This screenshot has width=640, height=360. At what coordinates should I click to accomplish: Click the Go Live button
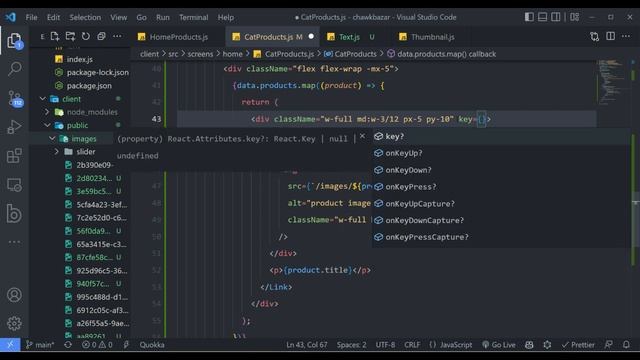[x=499, y=345]
